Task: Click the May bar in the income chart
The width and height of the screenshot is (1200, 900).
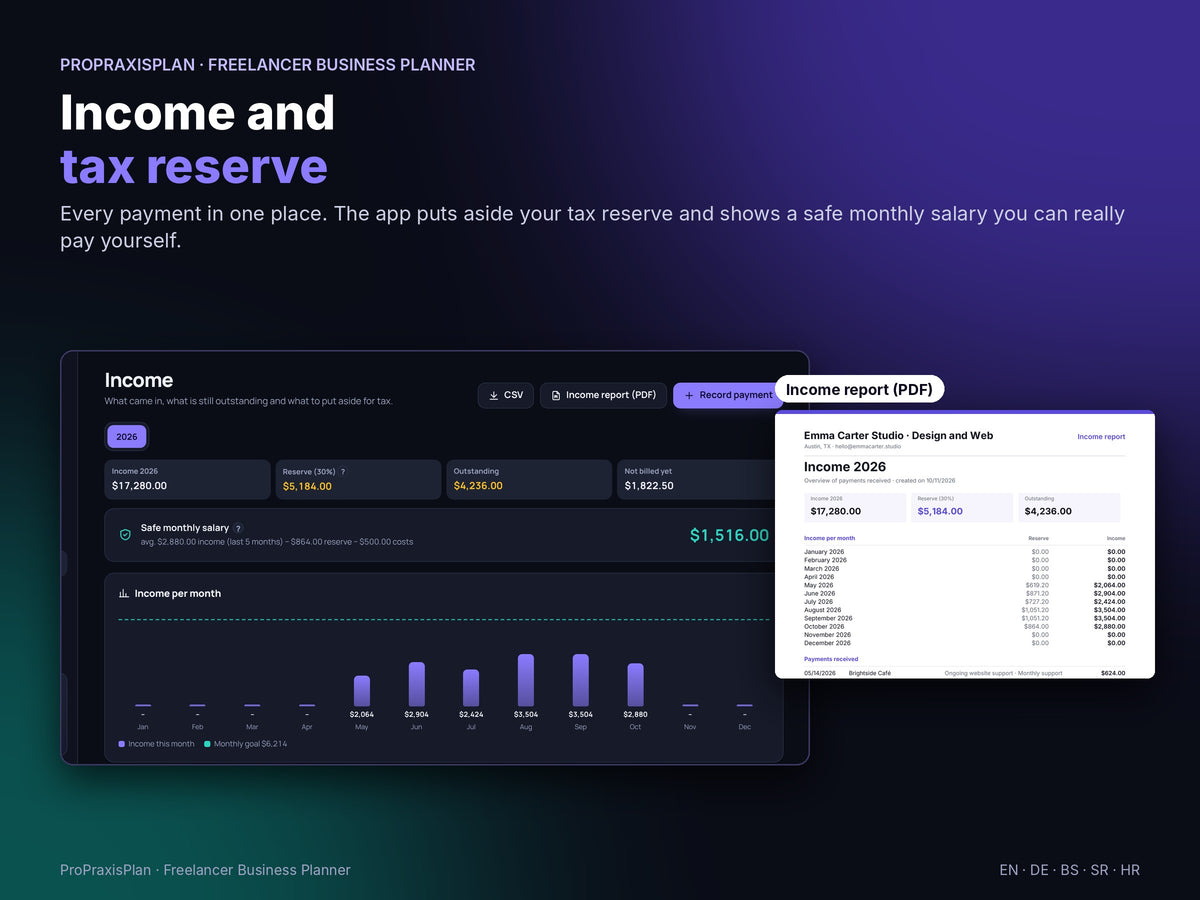Action: tap(362, 691)
